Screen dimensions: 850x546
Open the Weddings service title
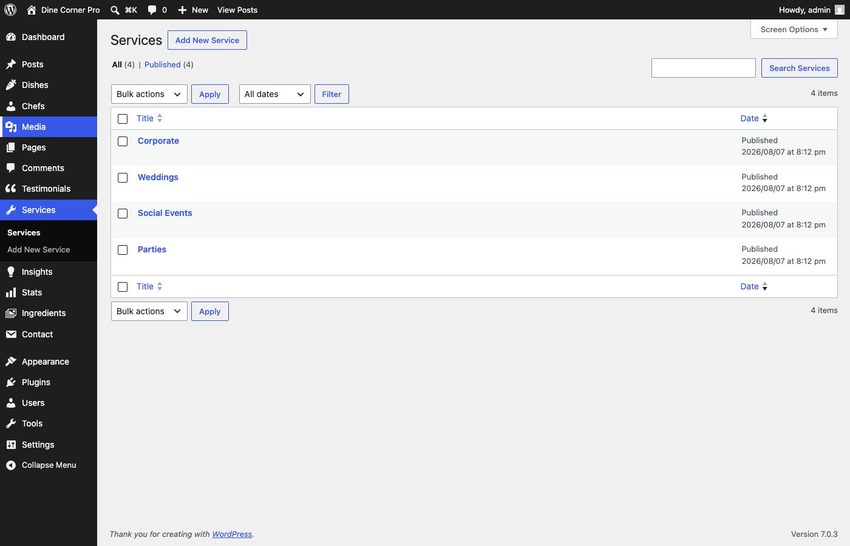[x=158, y=177]
